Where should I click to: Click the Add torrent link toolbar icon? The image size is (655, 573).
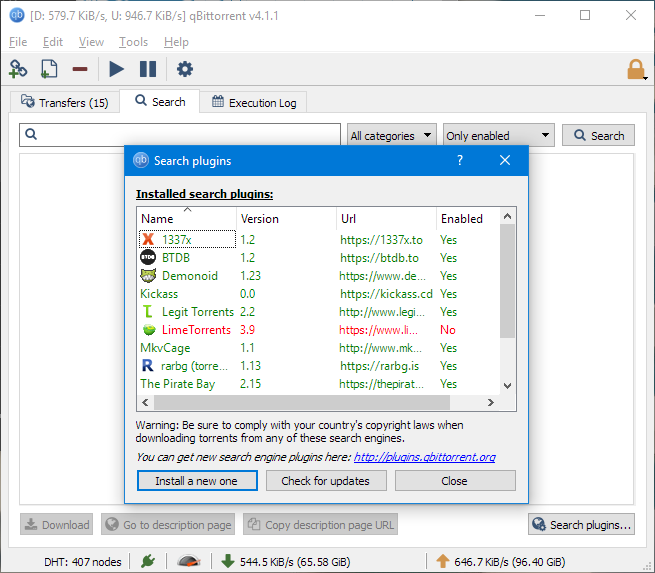click(18, 69)
